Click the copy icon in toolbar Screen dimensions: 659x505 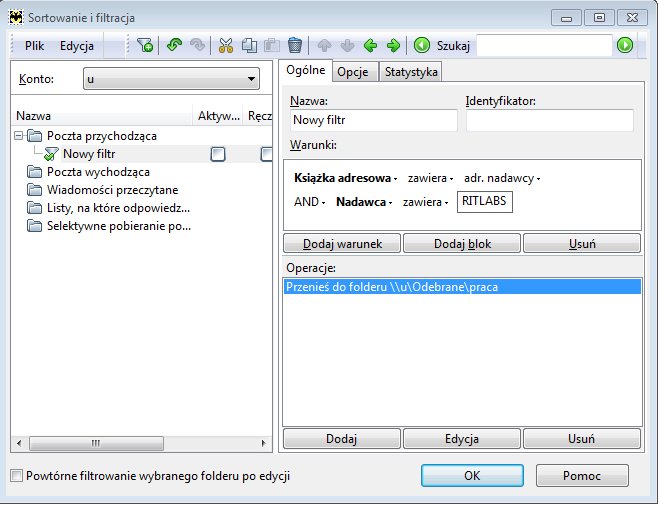click(248, 45)
